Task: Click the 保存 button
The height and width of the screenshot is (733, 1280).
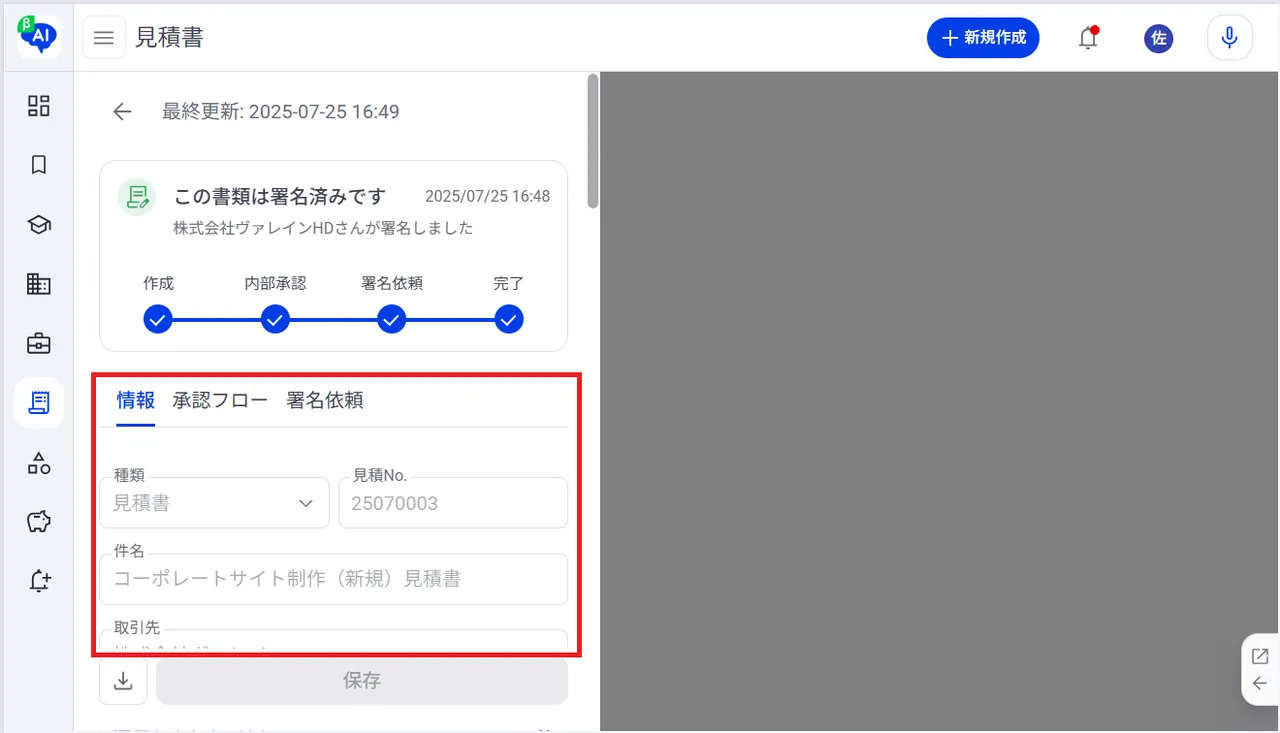Action: [x=362, y=681]
